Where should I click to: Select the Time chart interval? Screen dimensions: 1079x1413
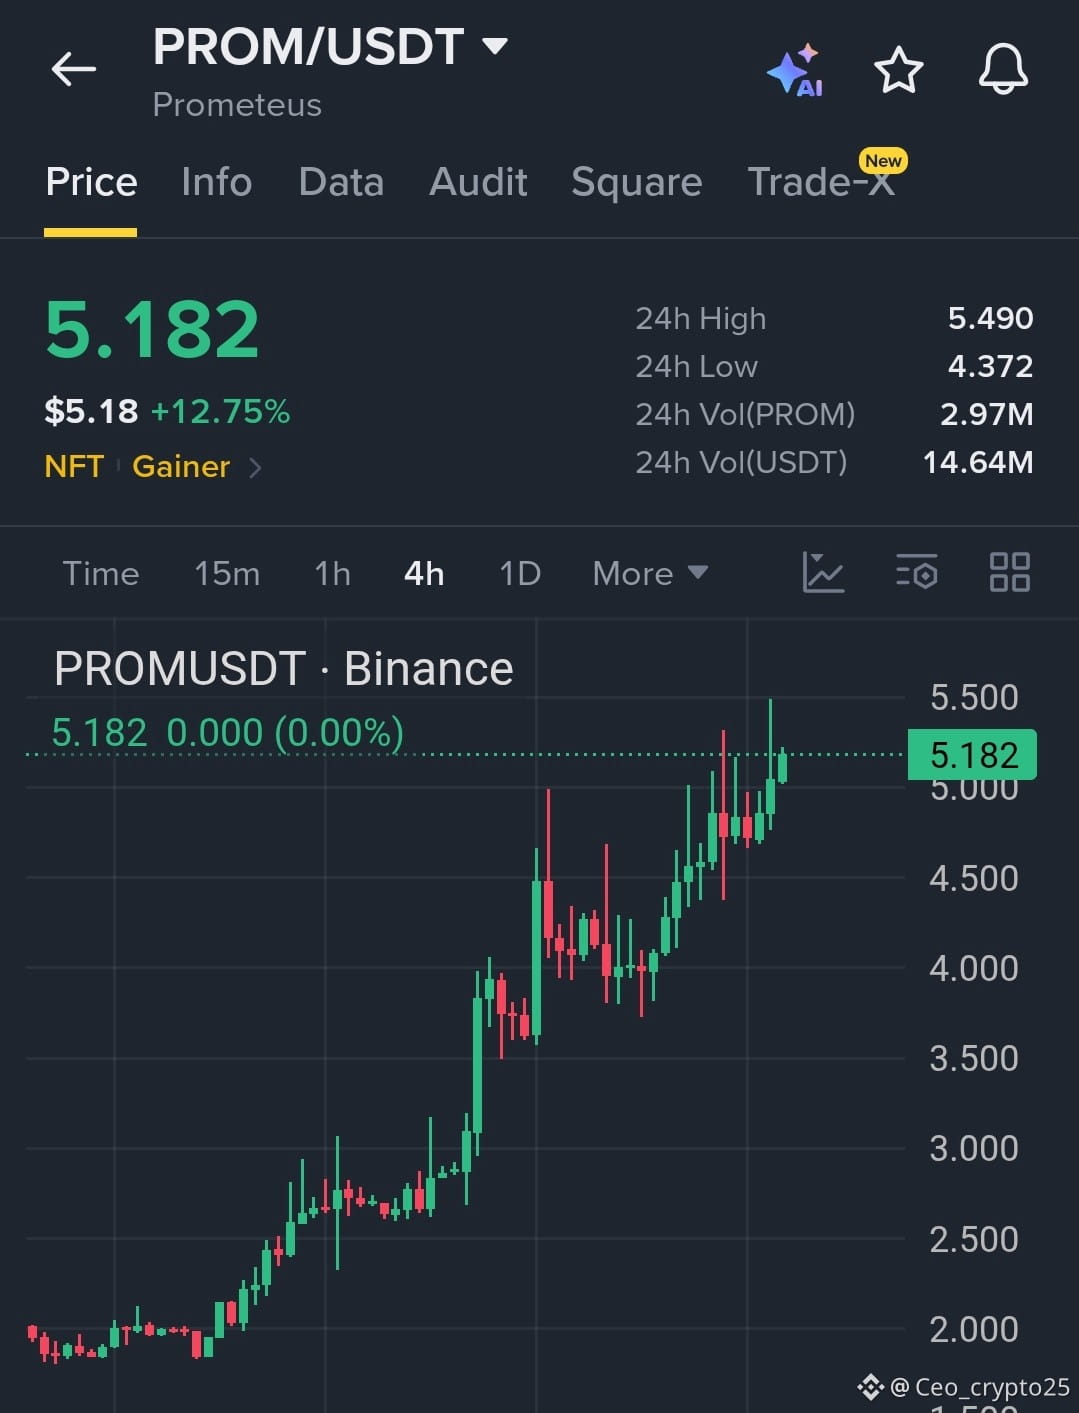[x=101, y=573]
